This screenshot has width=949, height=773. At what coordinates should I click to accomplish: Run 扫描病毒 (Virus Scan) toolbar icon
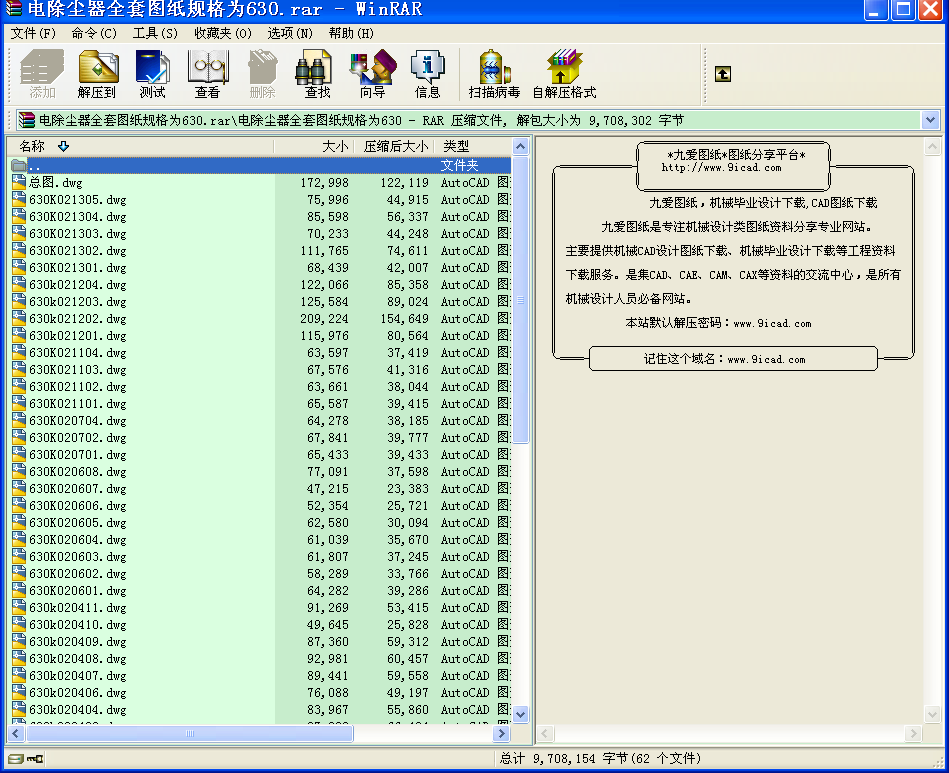tap(494, 74)
